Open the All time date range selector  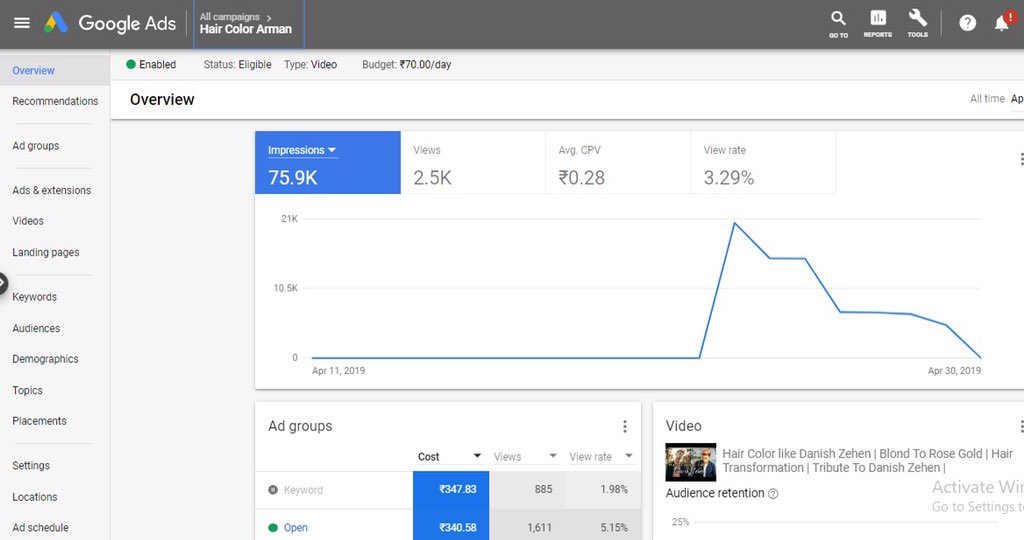point(987,99)
